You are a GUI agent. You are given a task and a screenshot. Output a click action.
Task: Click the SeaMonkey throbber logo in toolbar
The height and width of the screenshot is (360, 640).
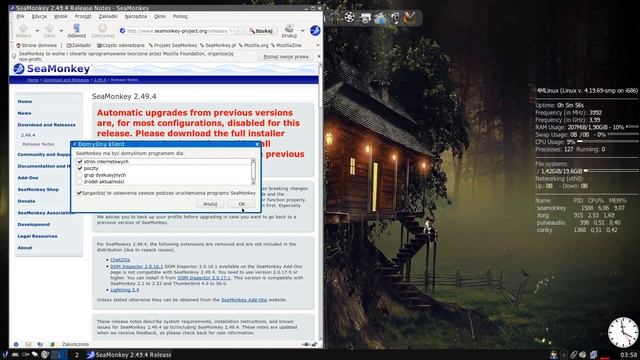point(315,30)
